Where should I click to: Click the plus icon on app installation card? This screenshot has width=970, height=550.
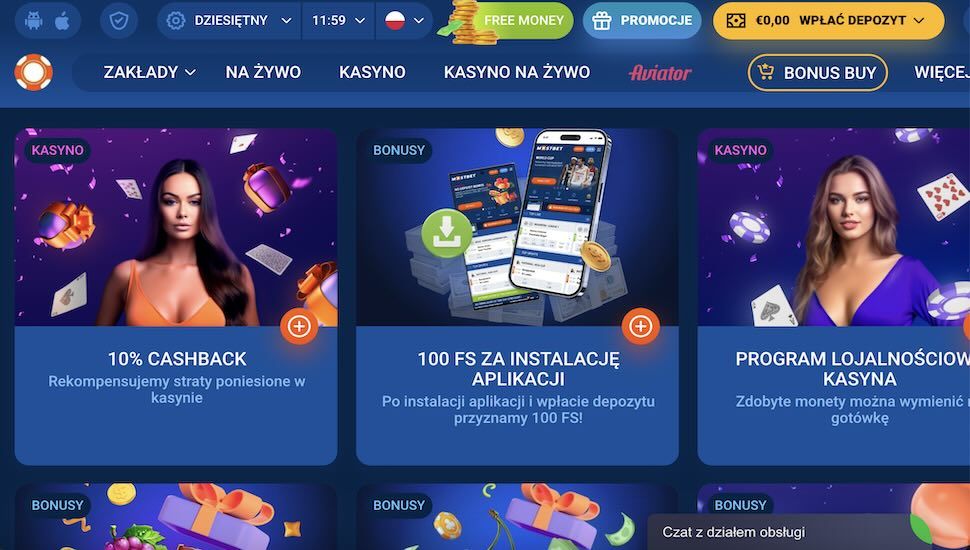(640, 326)
